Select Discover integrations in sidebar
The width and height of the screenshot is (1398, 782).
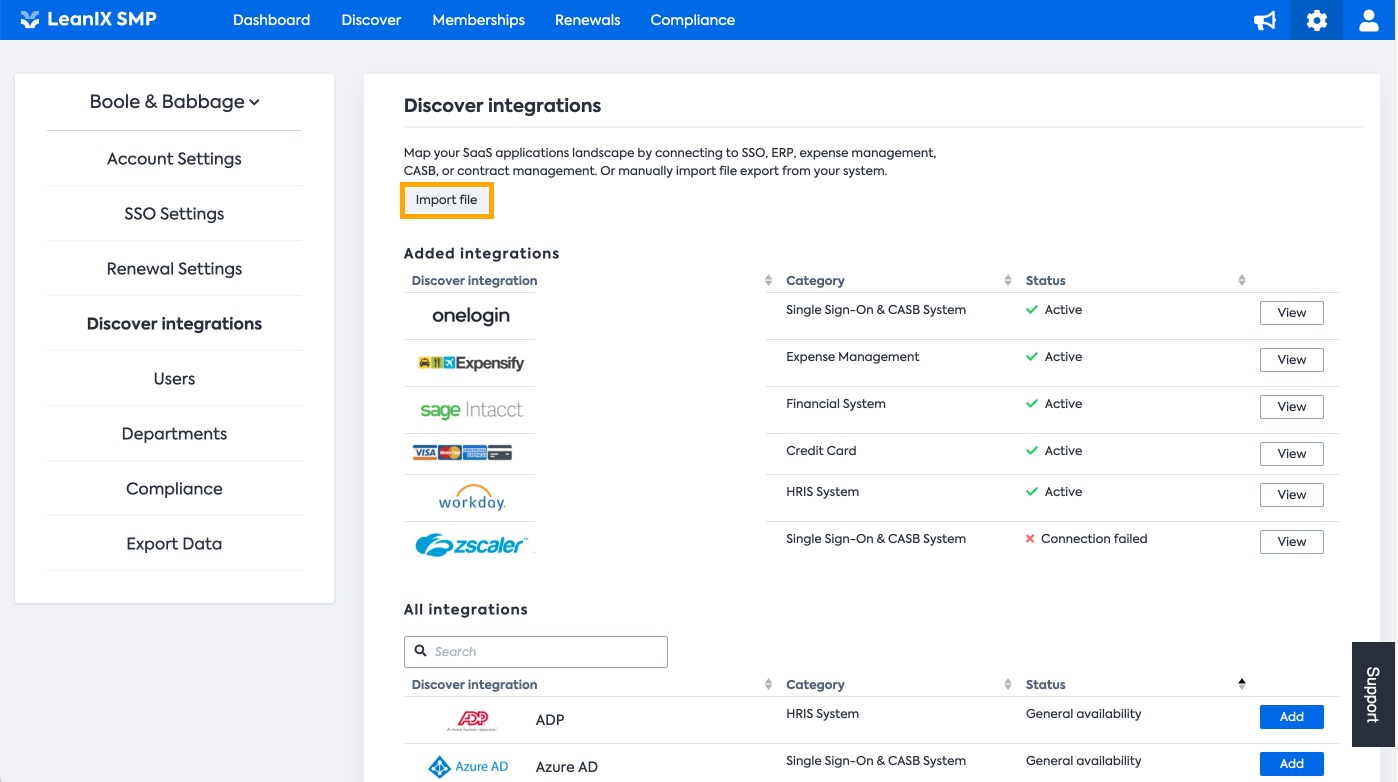pyautogui.click(x=174, y=324)
